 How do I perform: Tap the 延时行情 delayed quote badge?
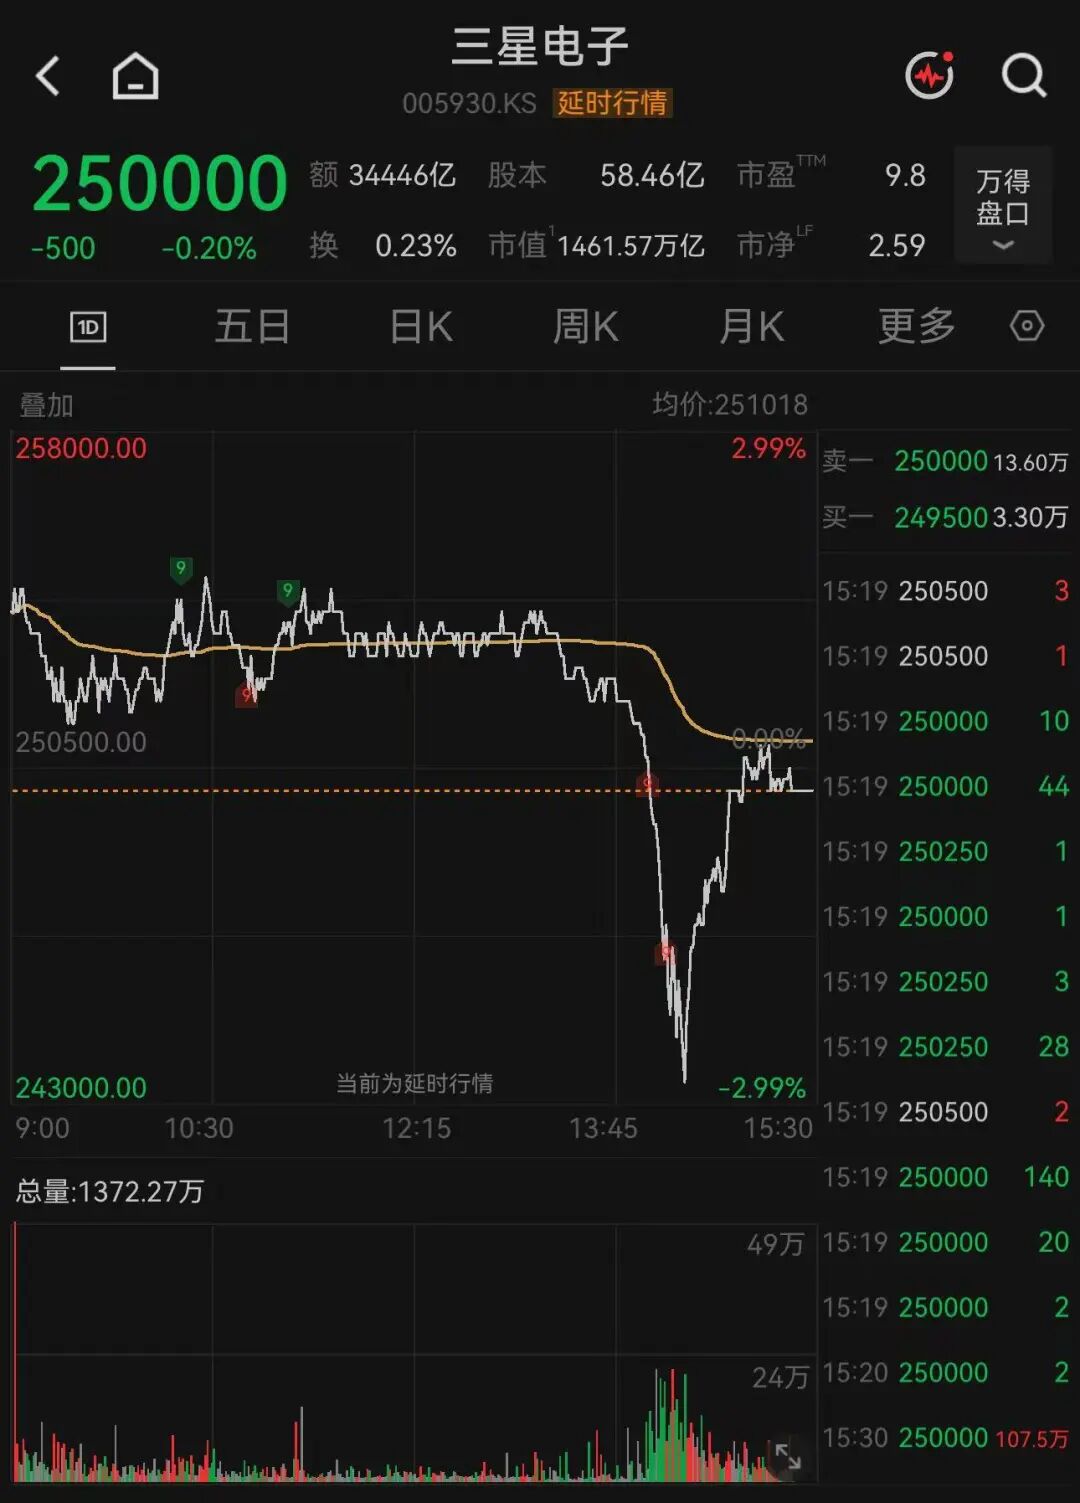click(612, 103)
